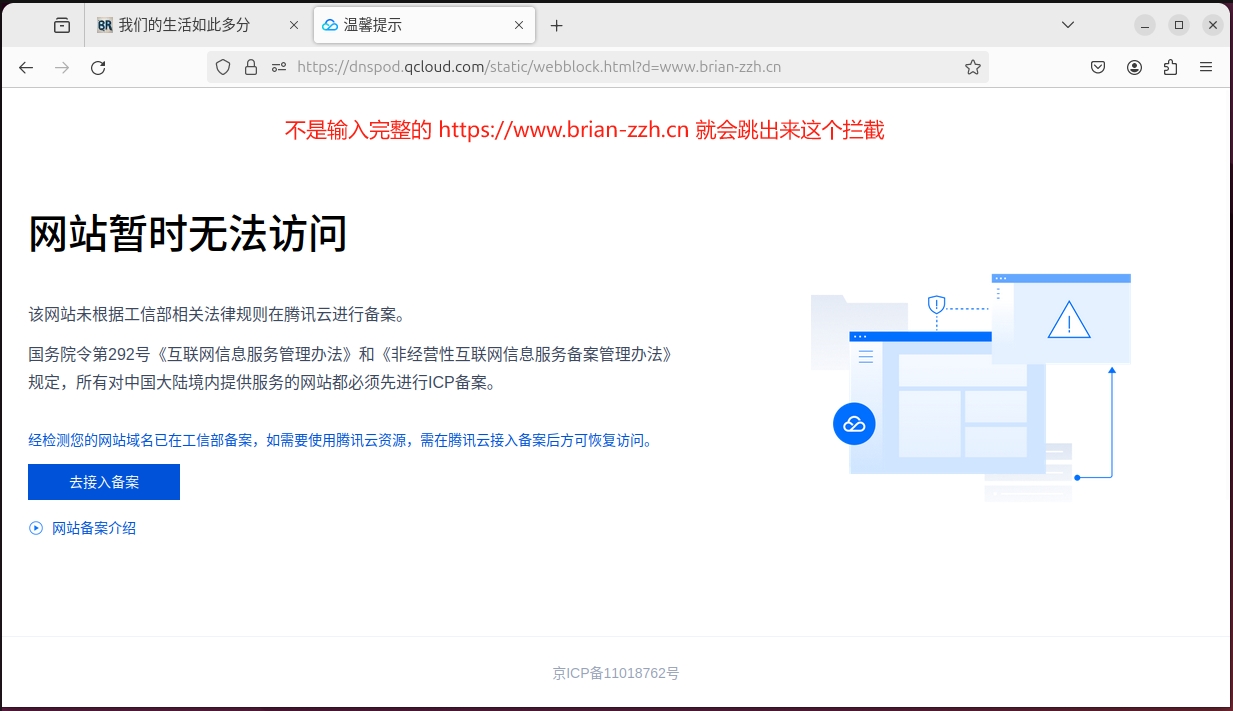Open tracking protection shield icon
This screenshot has height=711, width=1233.
(223, 67)
